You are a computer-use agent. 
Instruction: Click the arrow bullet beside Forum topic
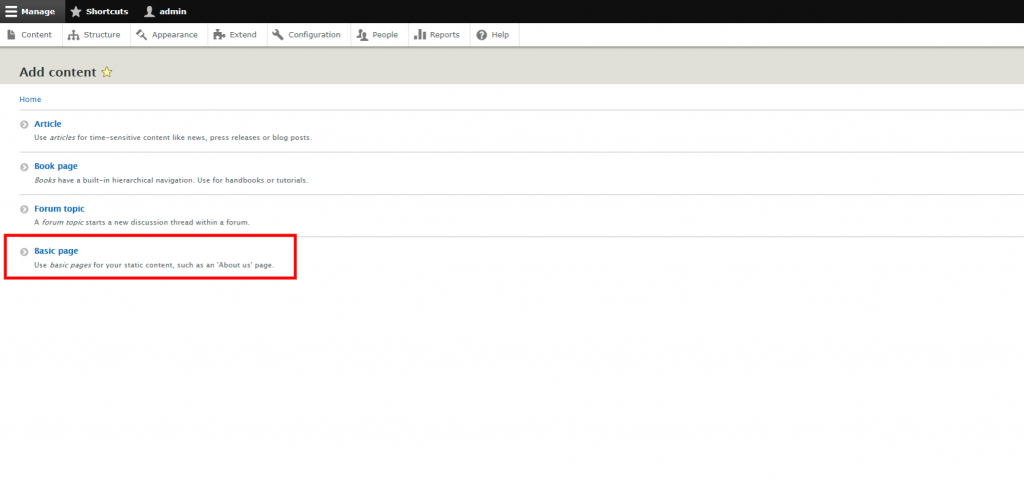click(x=24, y=209)
